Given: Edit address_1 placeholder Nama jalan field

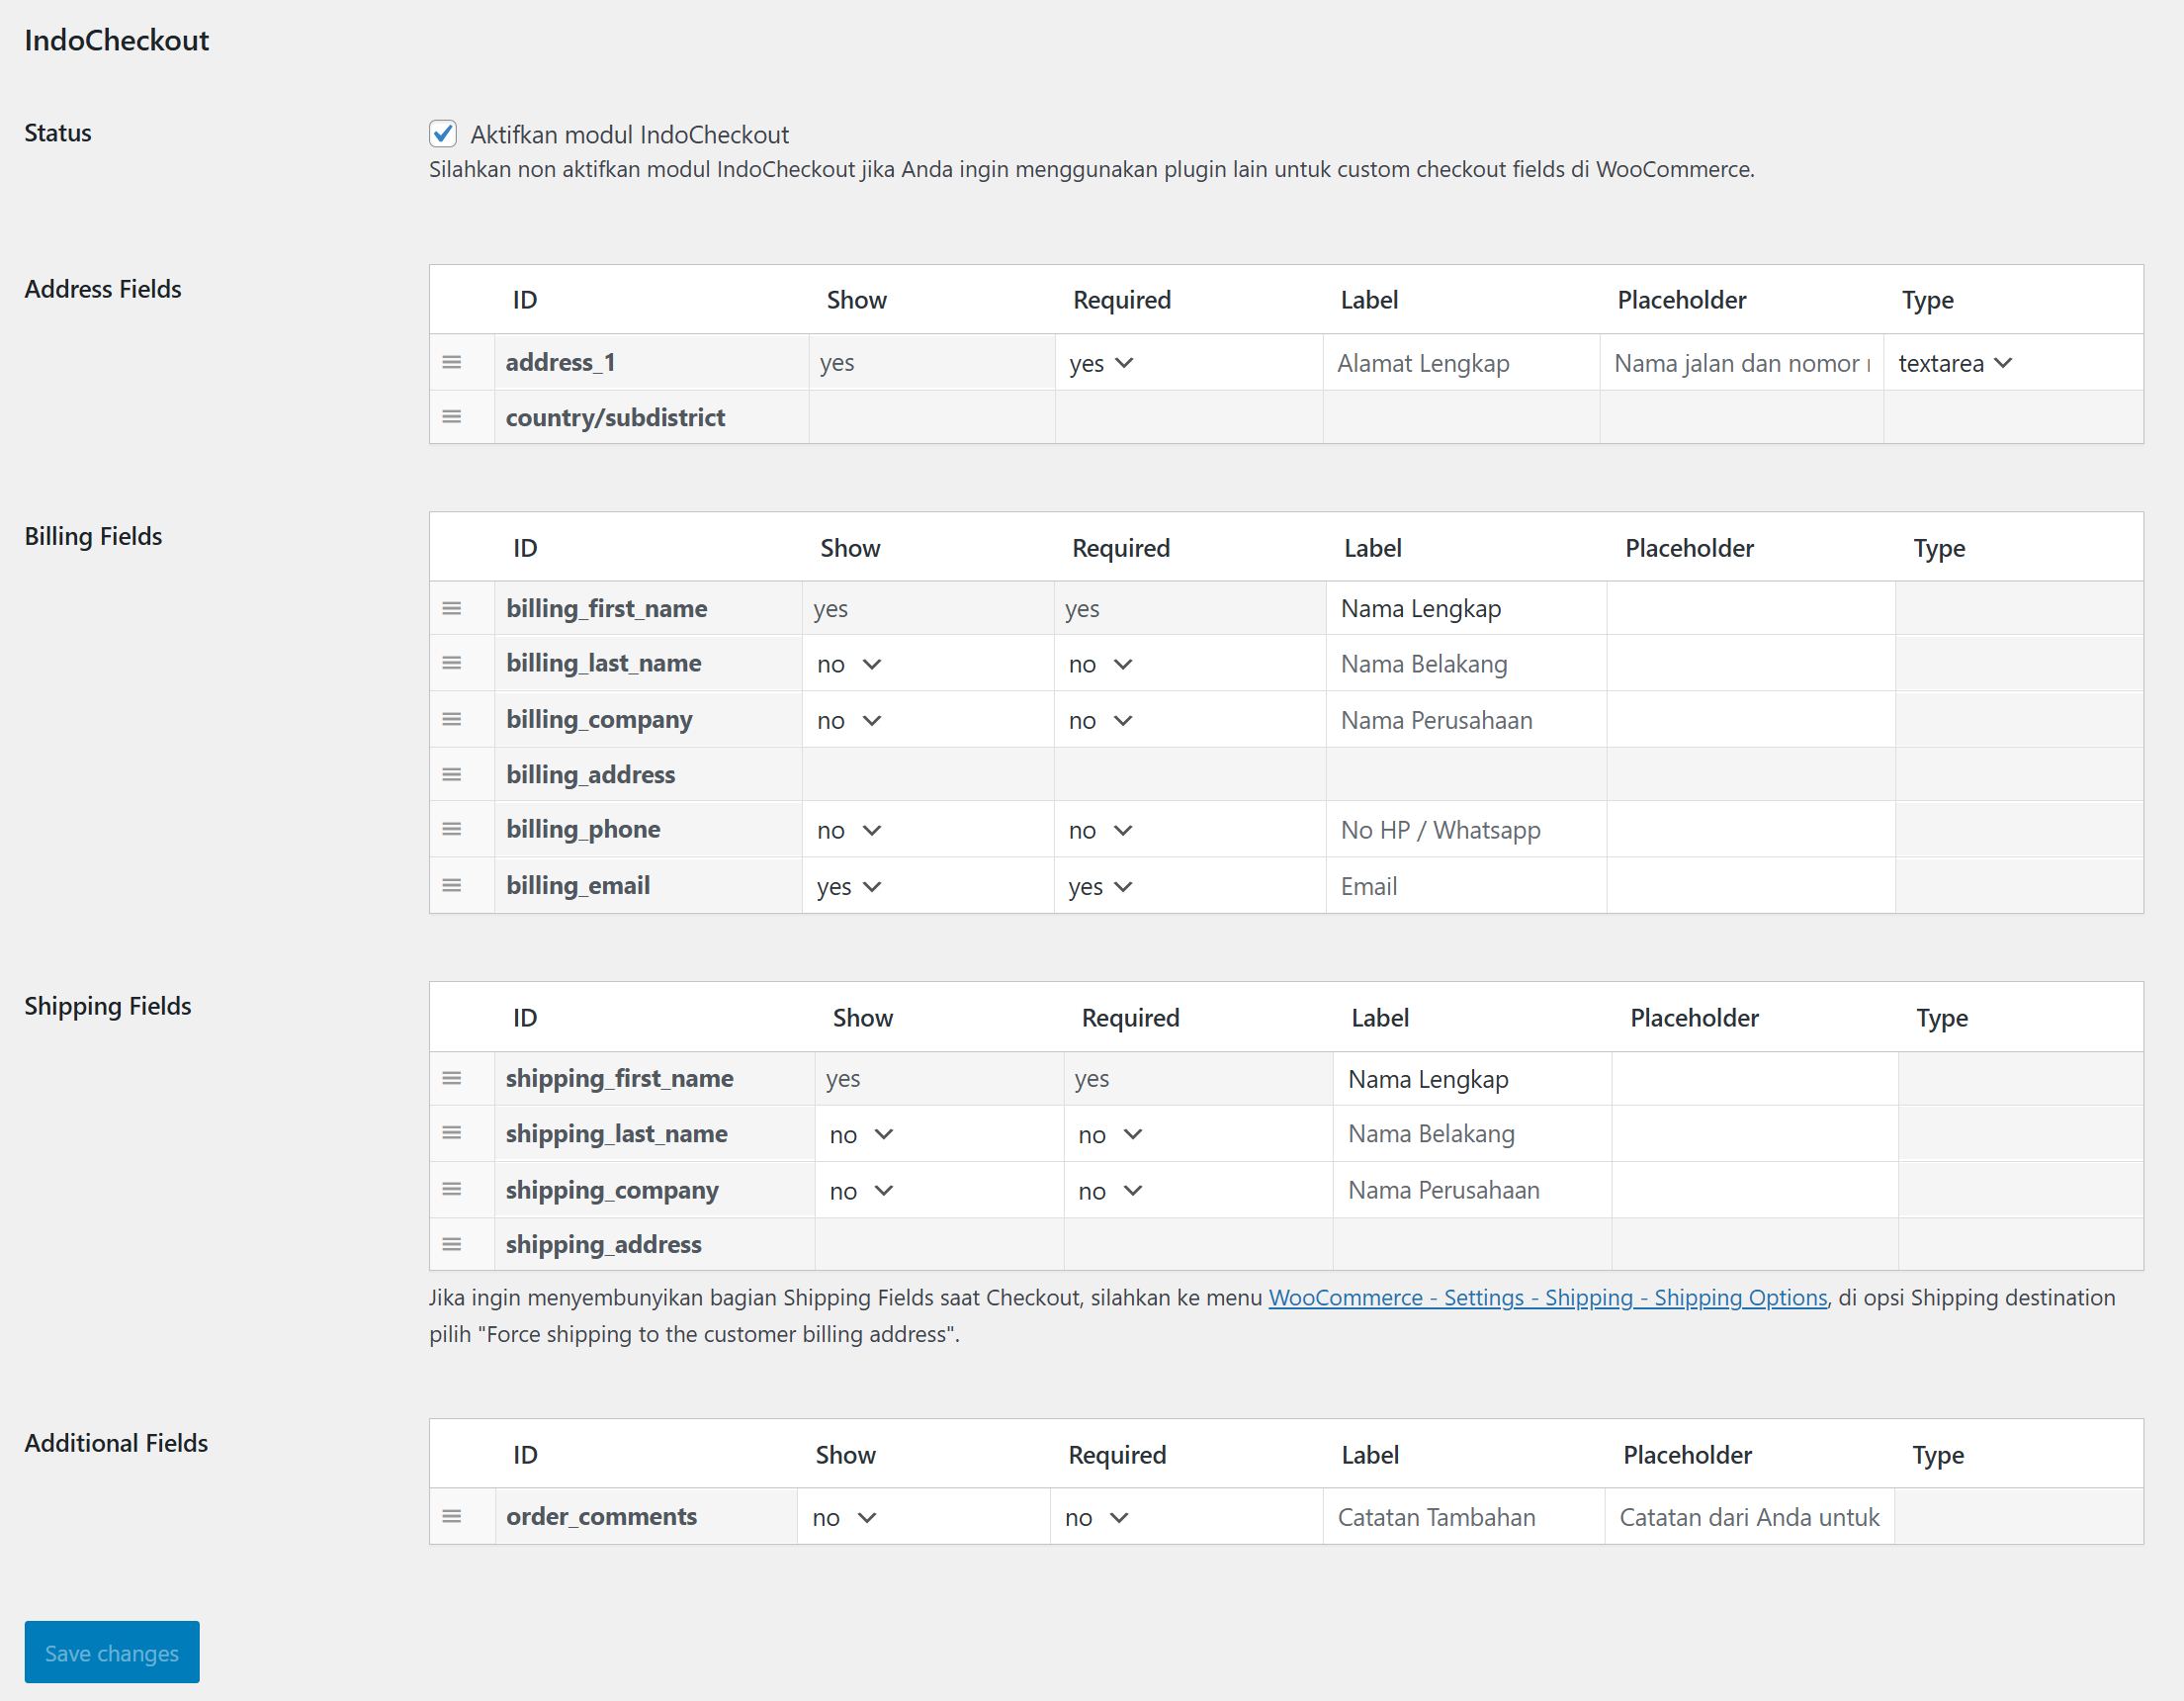Looking at the screenshot, I should (1742, 363).
